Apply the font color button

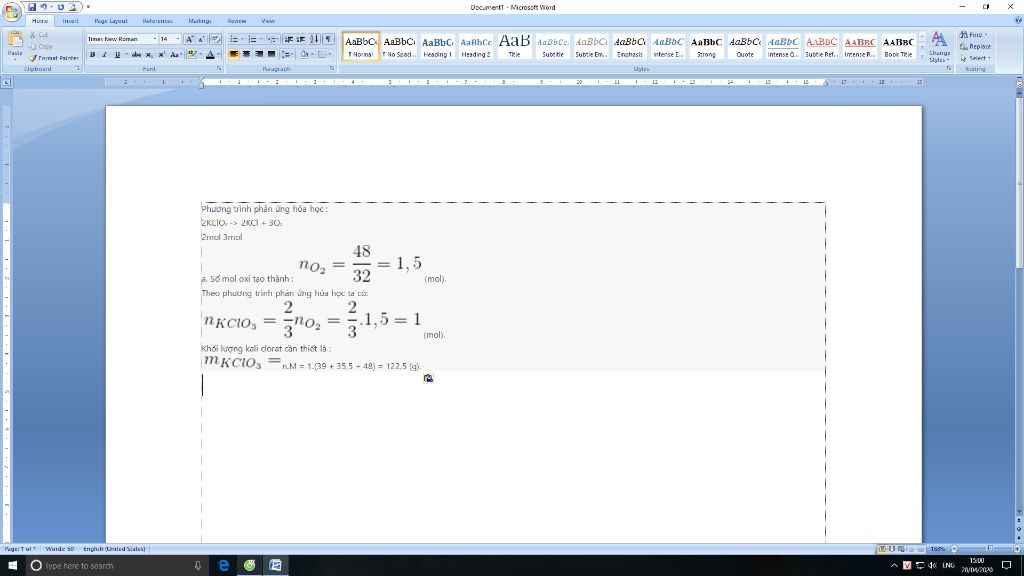point(210,55)
